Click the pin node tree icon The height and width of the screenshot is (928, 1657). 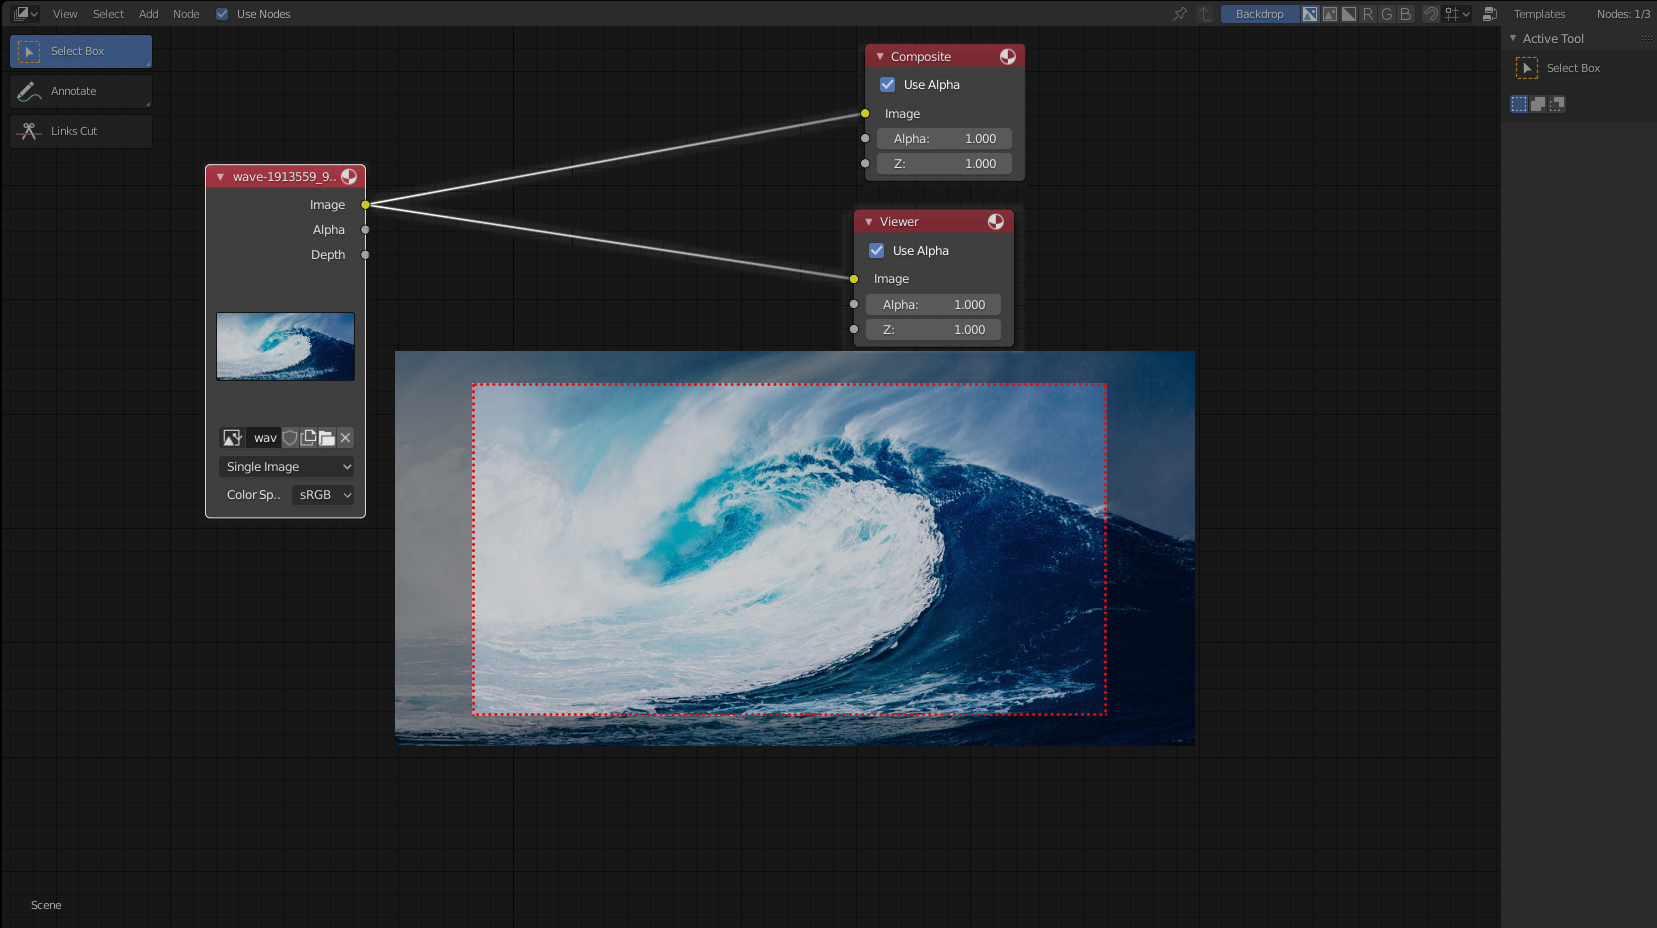point(1180,14)
